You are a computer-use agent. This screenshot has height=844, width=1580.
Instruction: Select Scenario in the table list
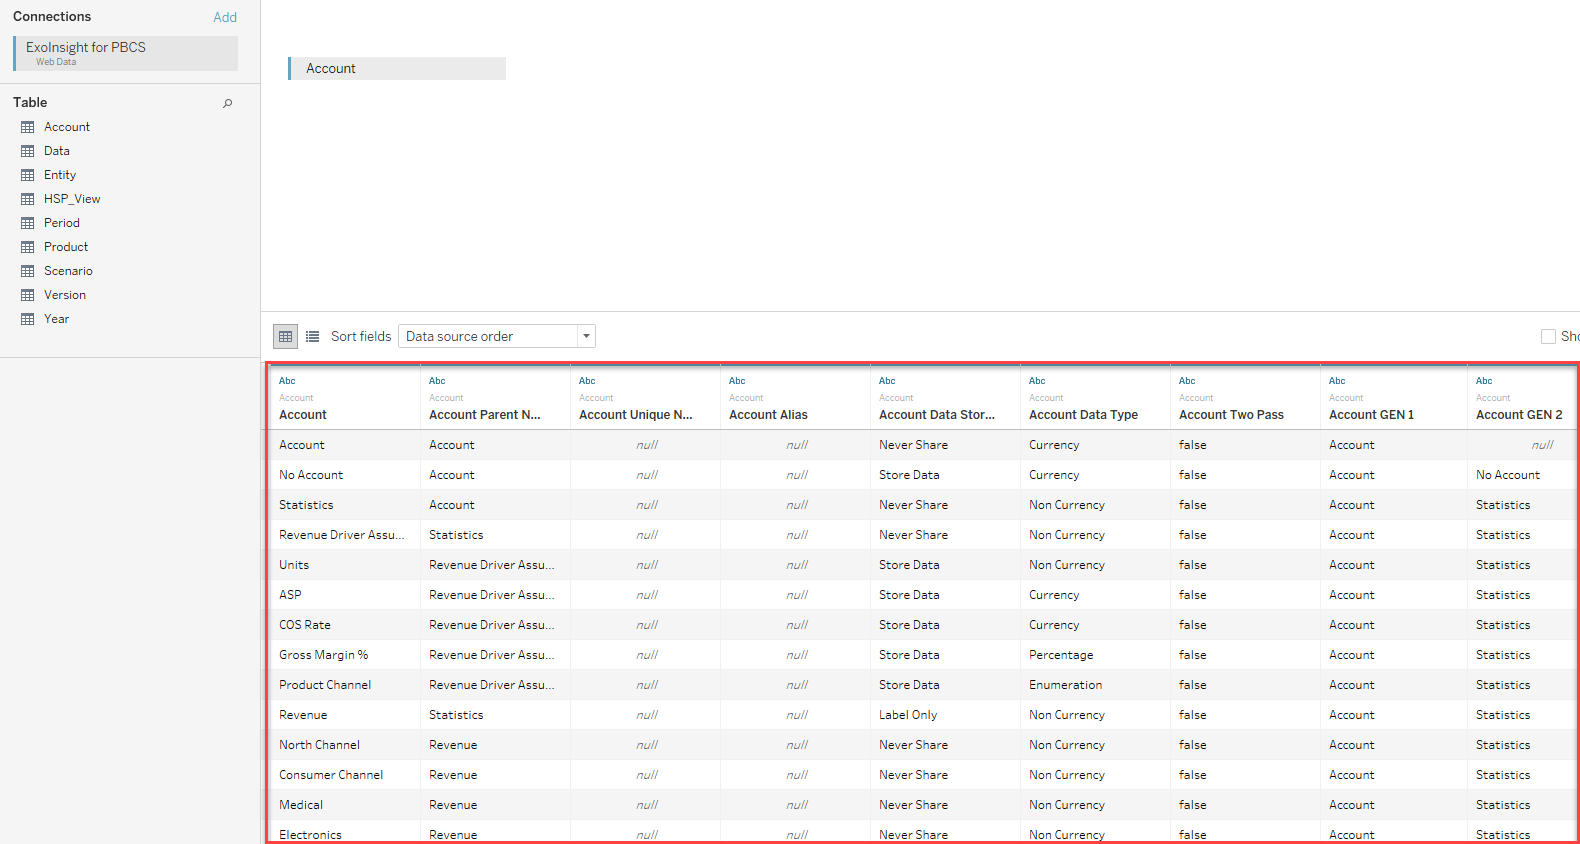pyautogui.click(x=68, y=271)
